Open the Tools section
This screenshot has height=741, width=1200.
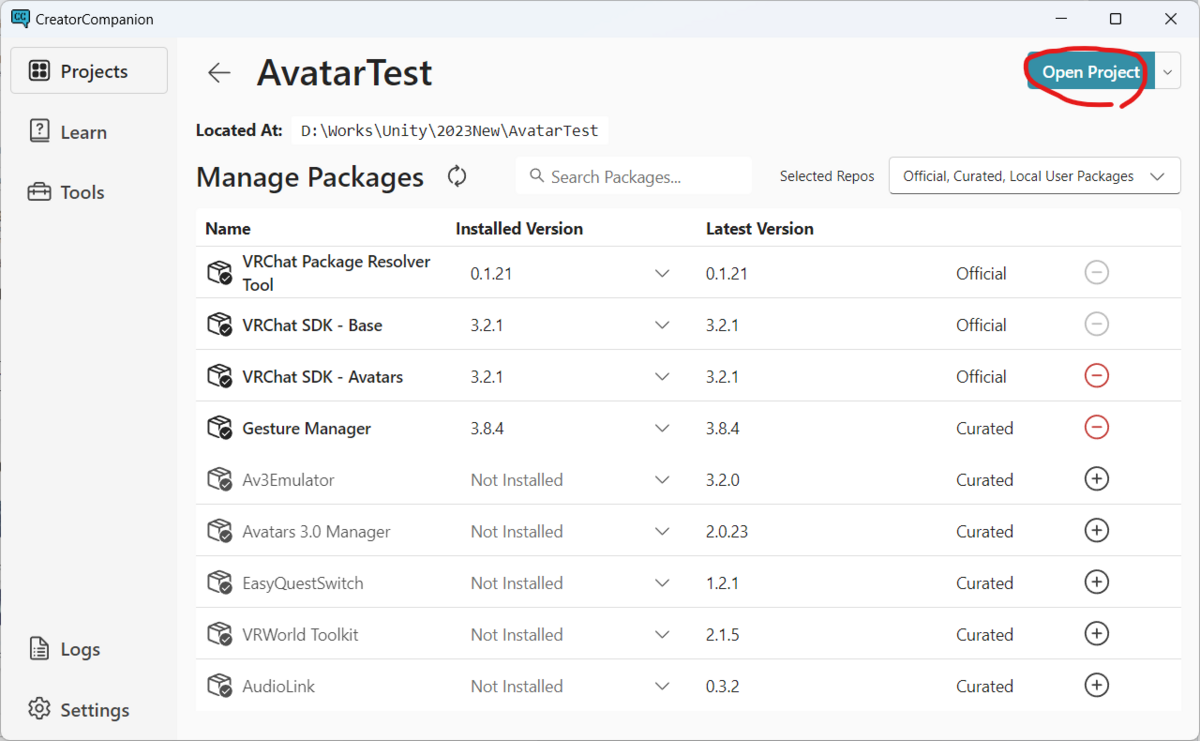(x=81, y=192)
